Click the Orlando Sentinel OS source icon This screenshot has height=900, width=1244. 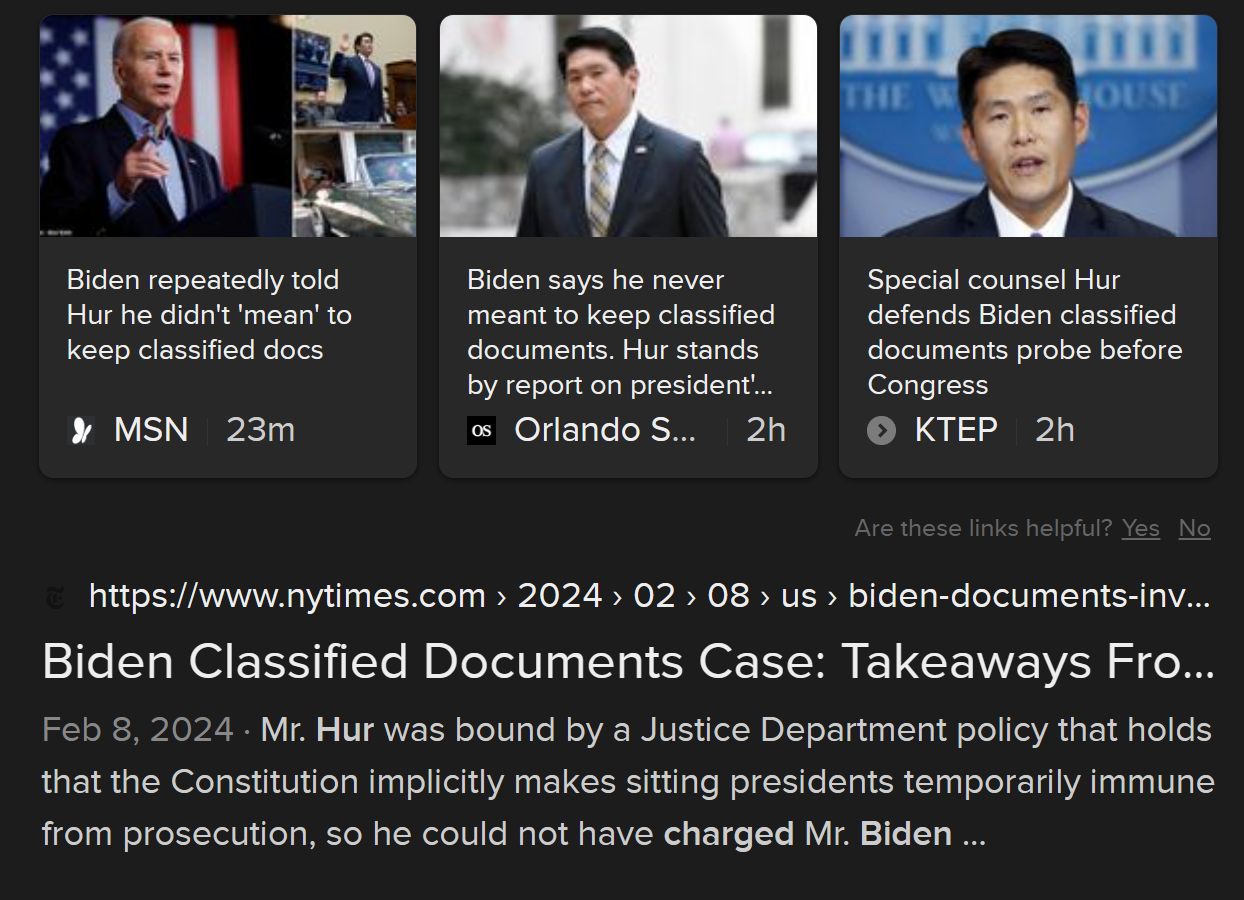[481, 431]
